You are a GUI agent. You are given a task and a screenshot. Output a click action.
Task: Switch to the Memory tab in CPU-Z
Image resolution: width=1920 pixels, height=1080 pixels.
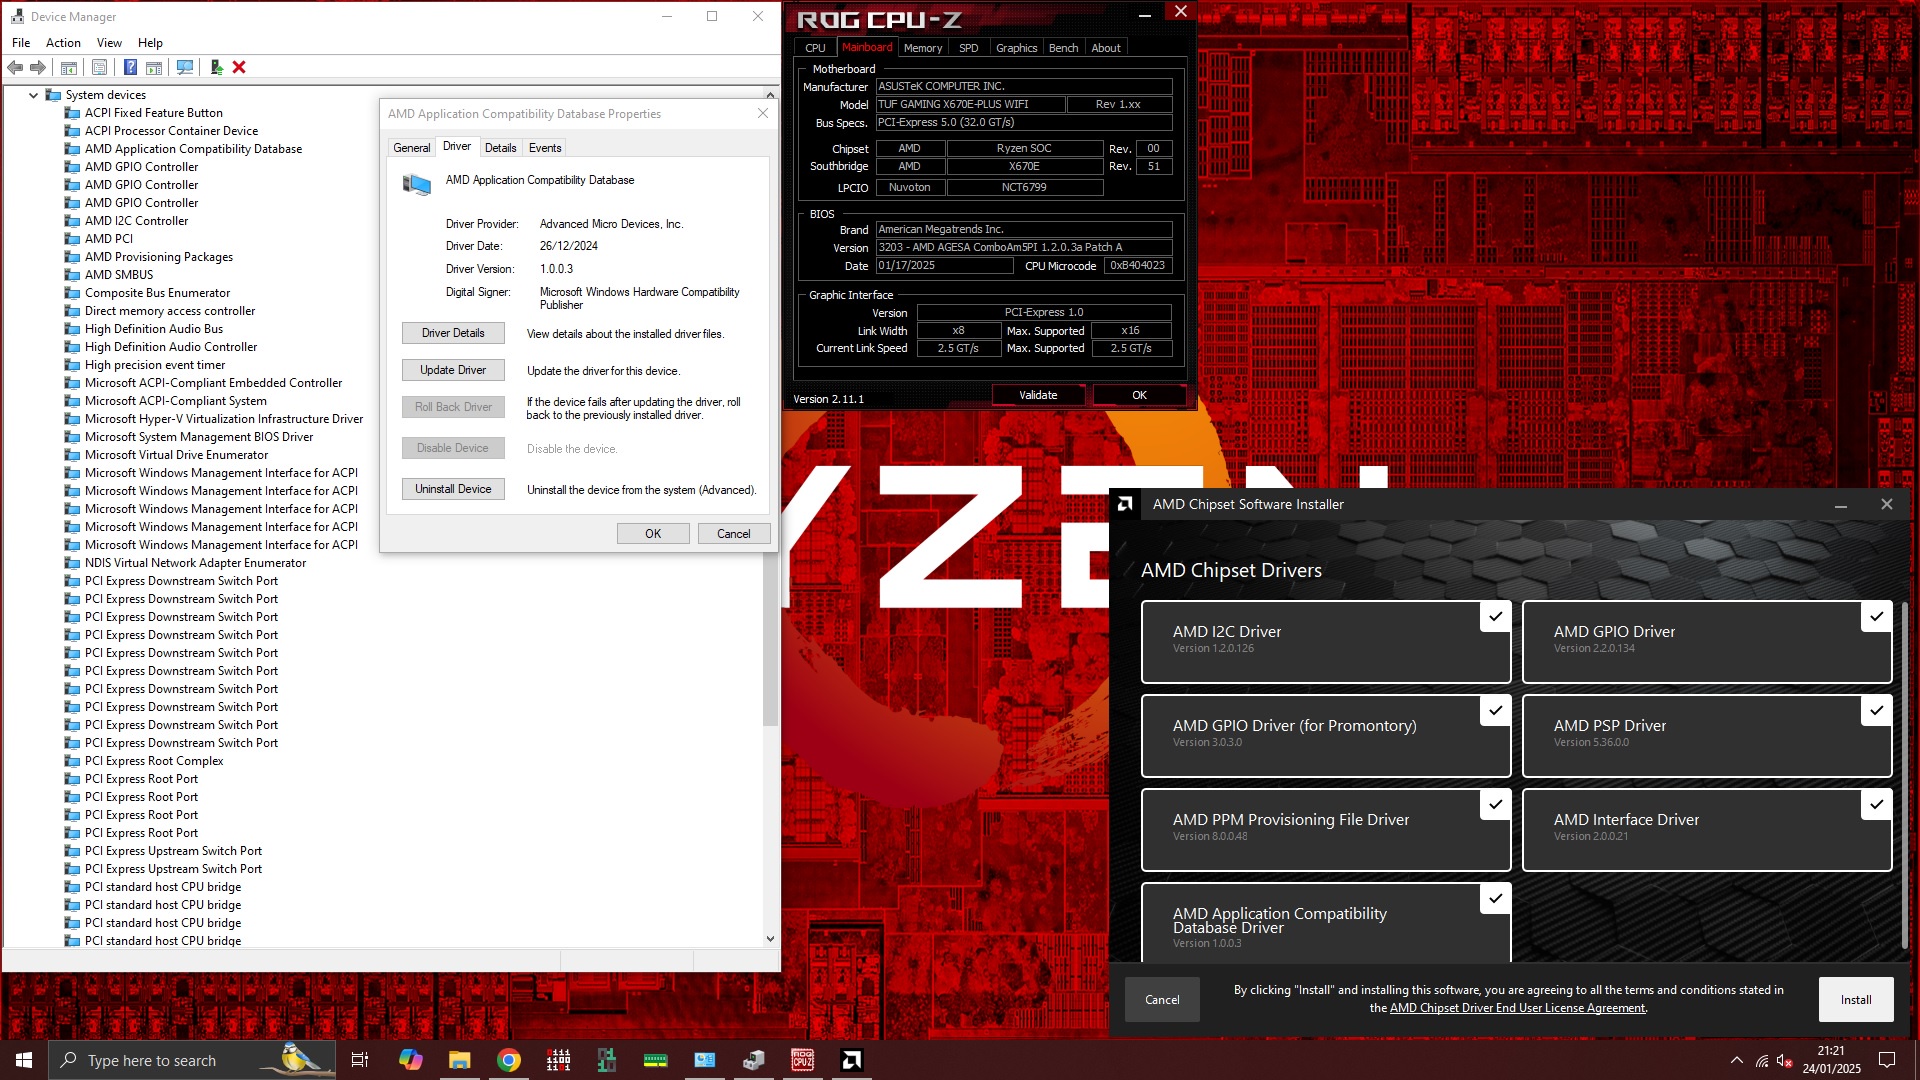922,48
